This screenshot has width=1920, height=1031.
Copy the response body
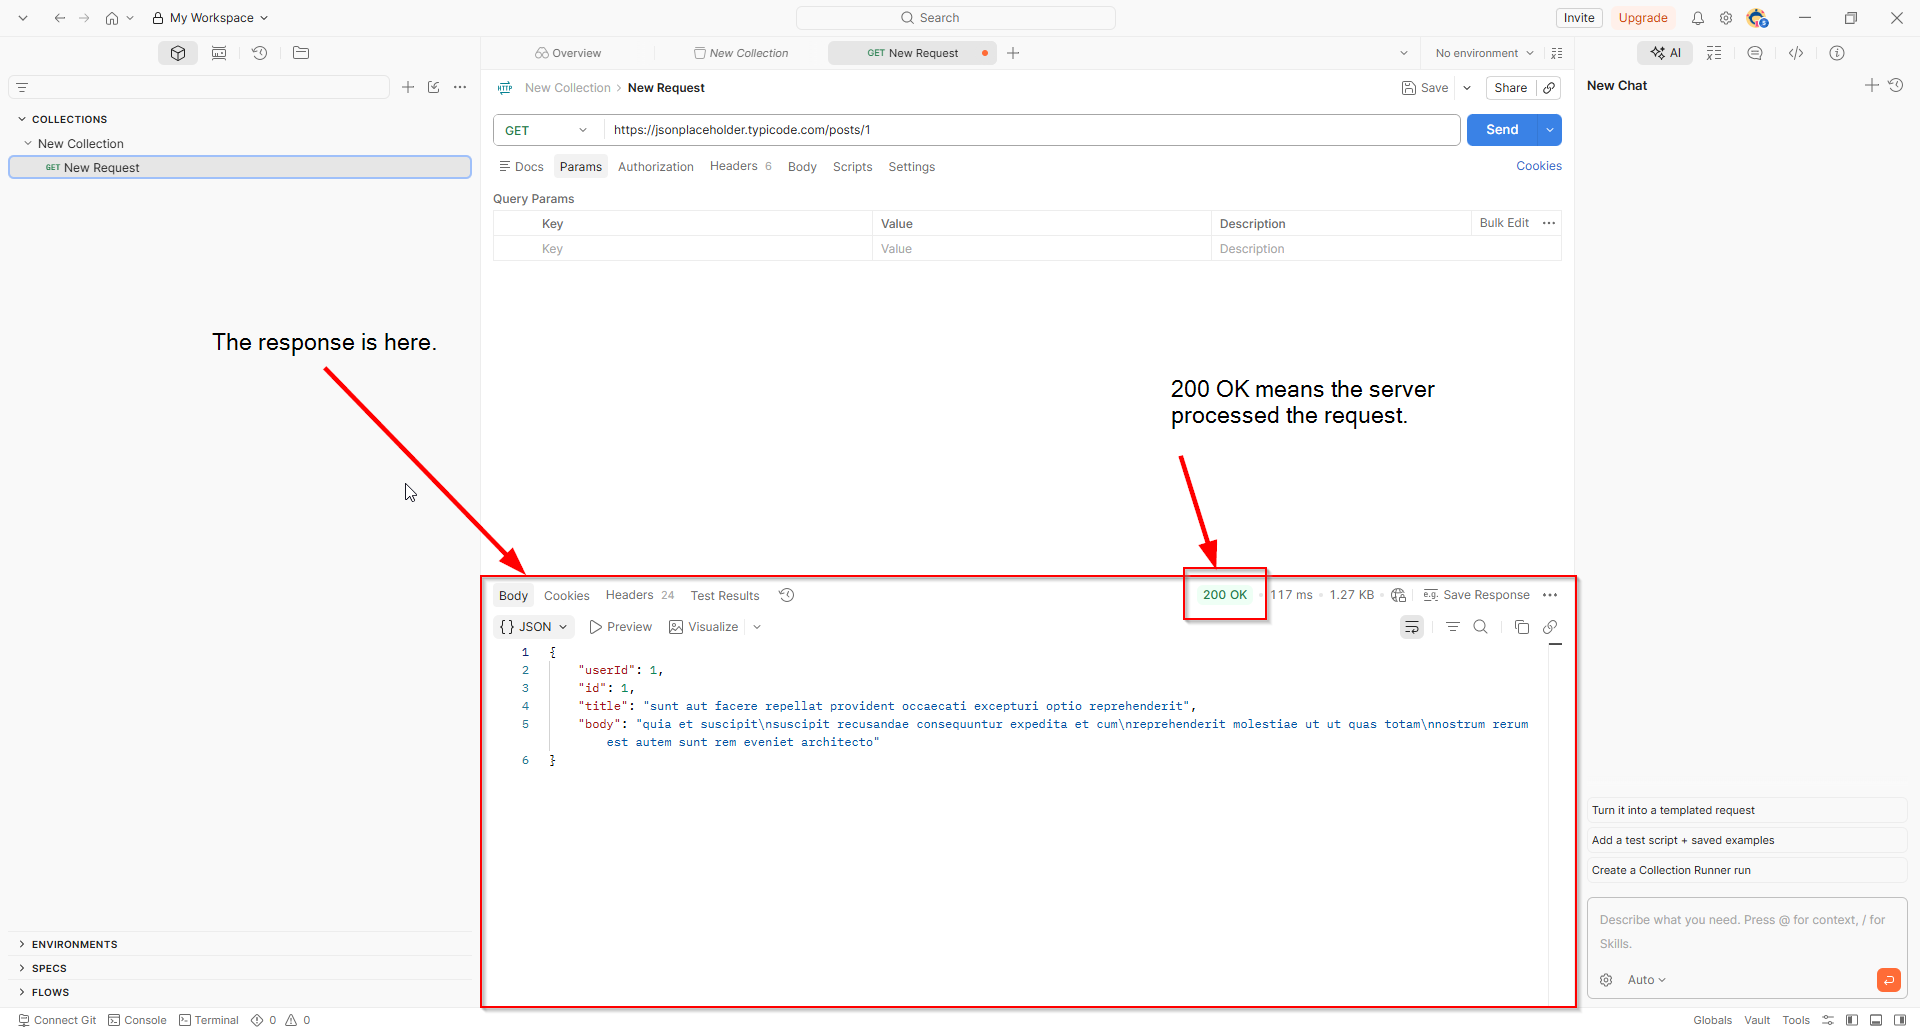[x=1522, y=627]
